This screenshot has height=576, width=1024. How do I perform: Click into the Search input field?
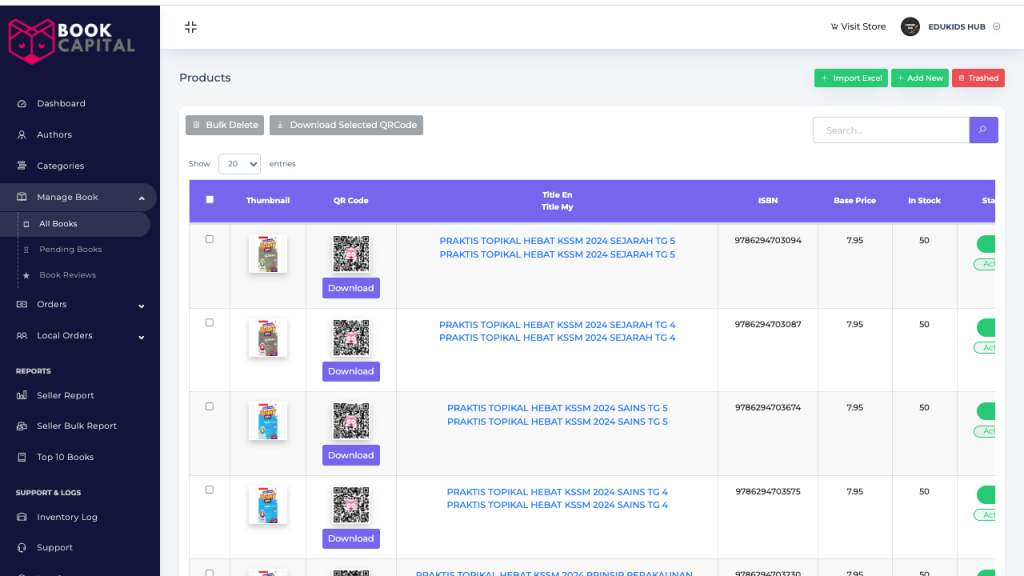tap(890, 130)
